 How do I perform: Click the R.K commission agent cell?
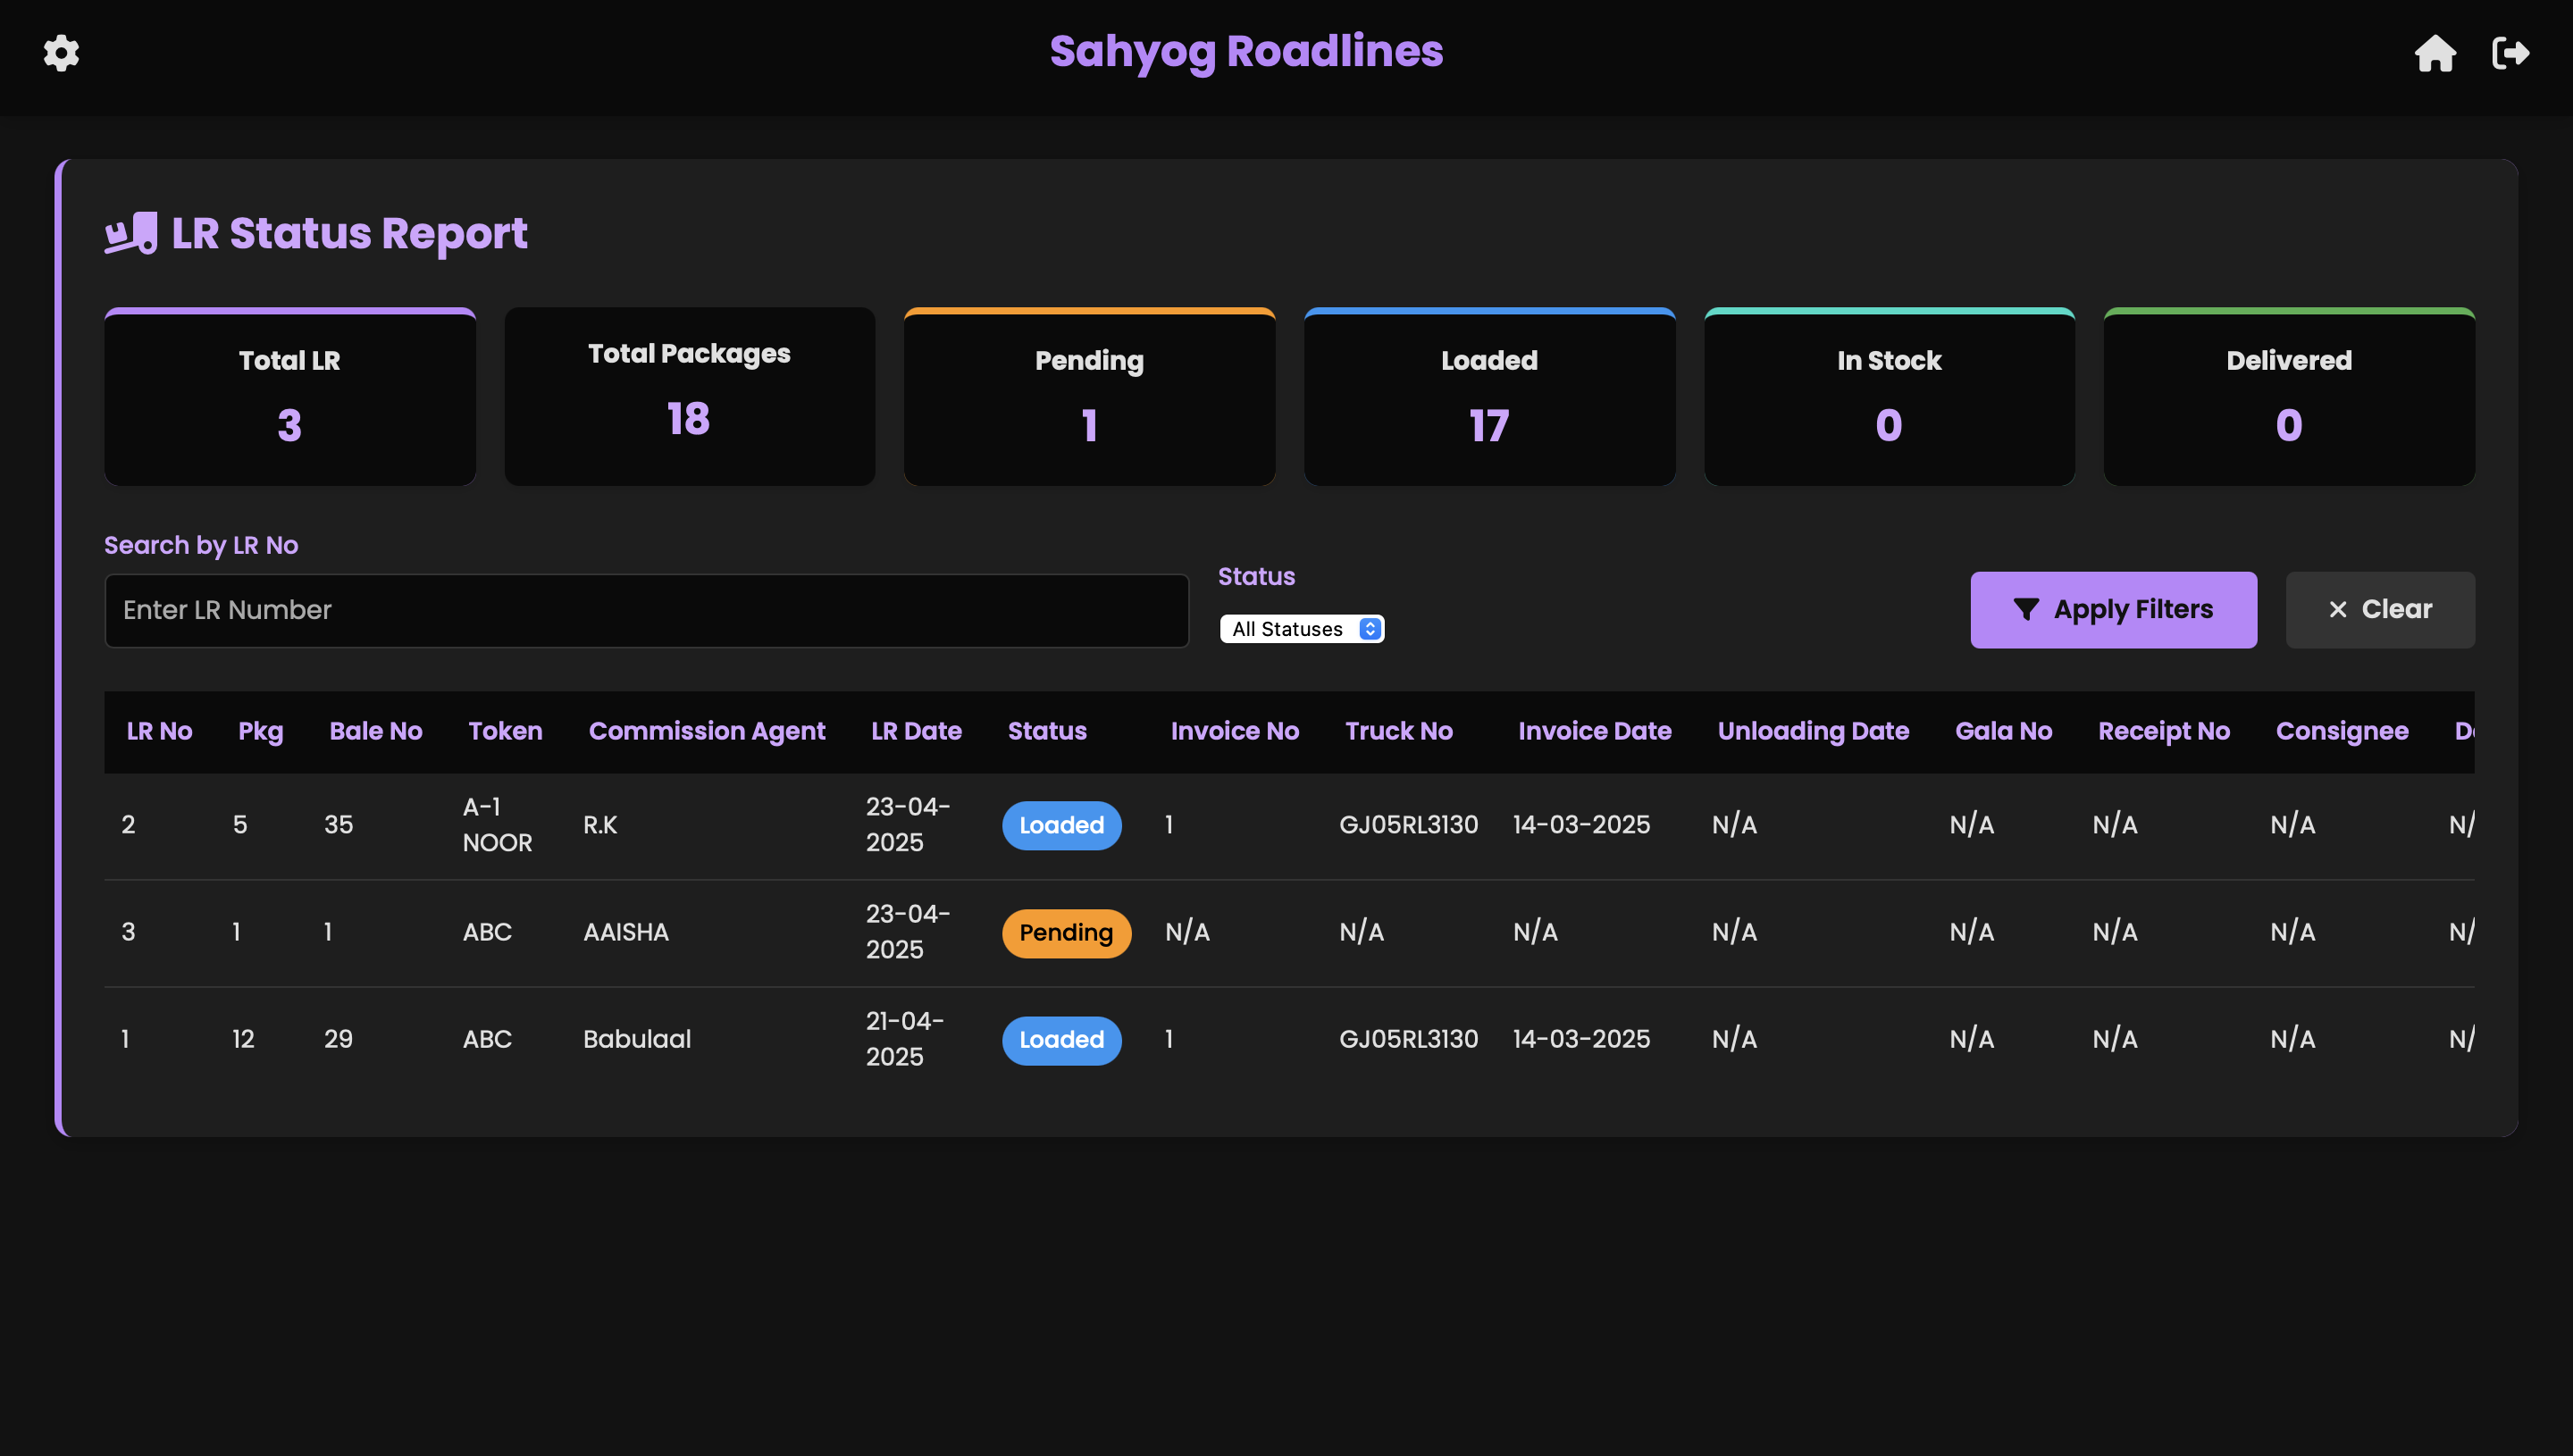(x=600, y=825)
